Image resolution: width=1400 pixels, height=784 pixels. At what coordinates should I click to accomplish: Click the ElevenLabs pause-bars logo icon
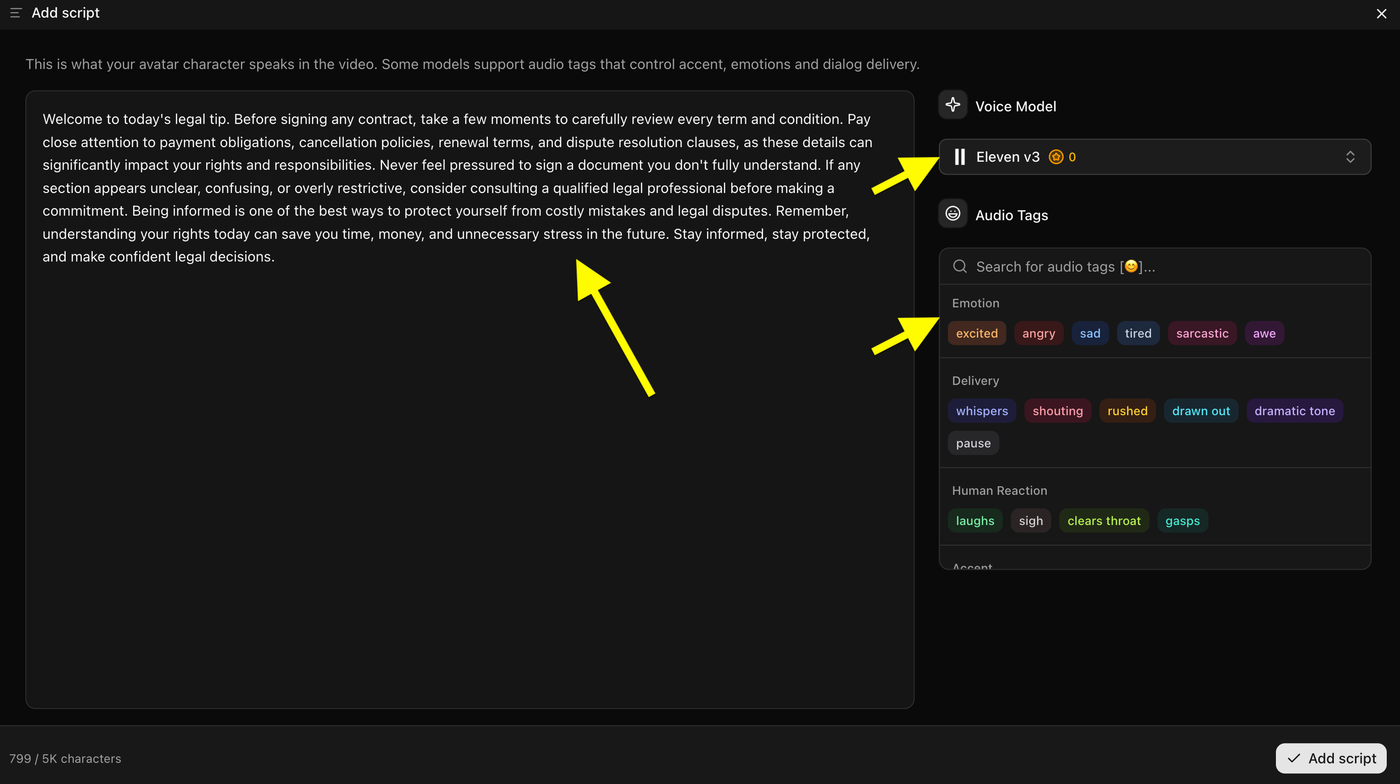(x=960, y=157)
